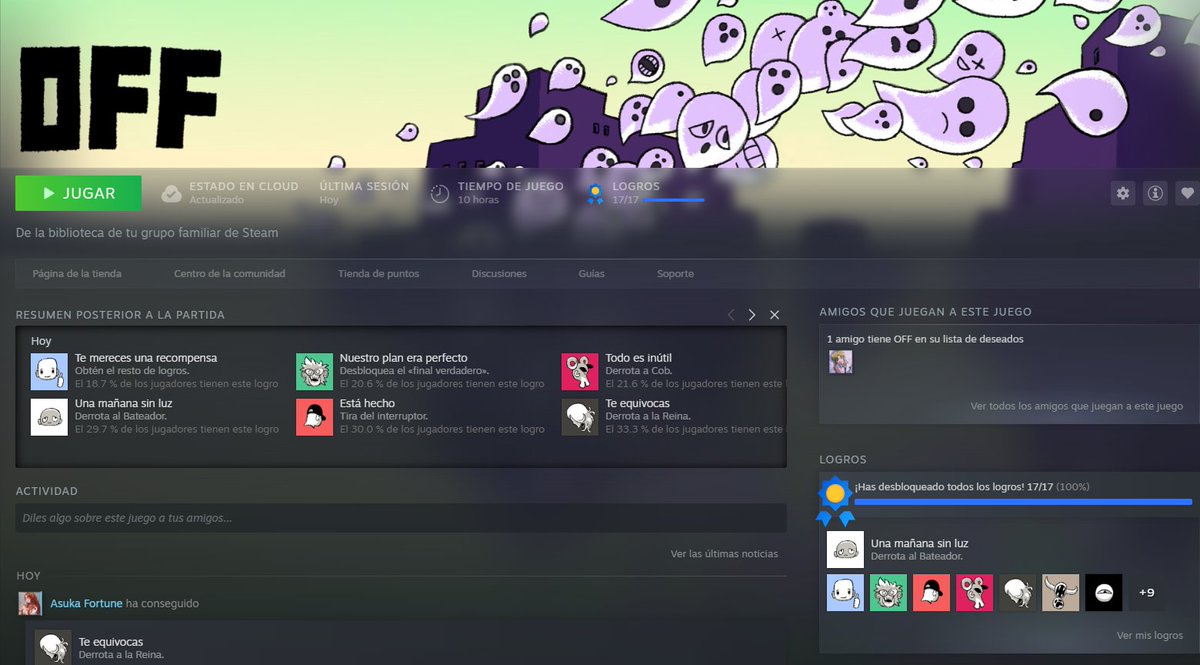This screenshot has width=1200, height=665.
Task: Close the post-game summary panel
Action: (774, 315)
